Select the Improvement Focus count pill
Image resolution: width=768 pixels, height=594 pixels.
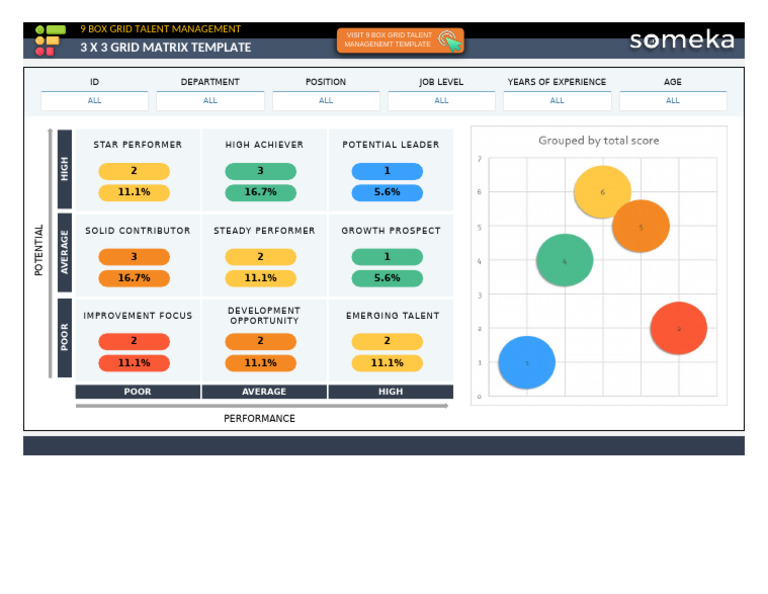click(x=134, y=341)
